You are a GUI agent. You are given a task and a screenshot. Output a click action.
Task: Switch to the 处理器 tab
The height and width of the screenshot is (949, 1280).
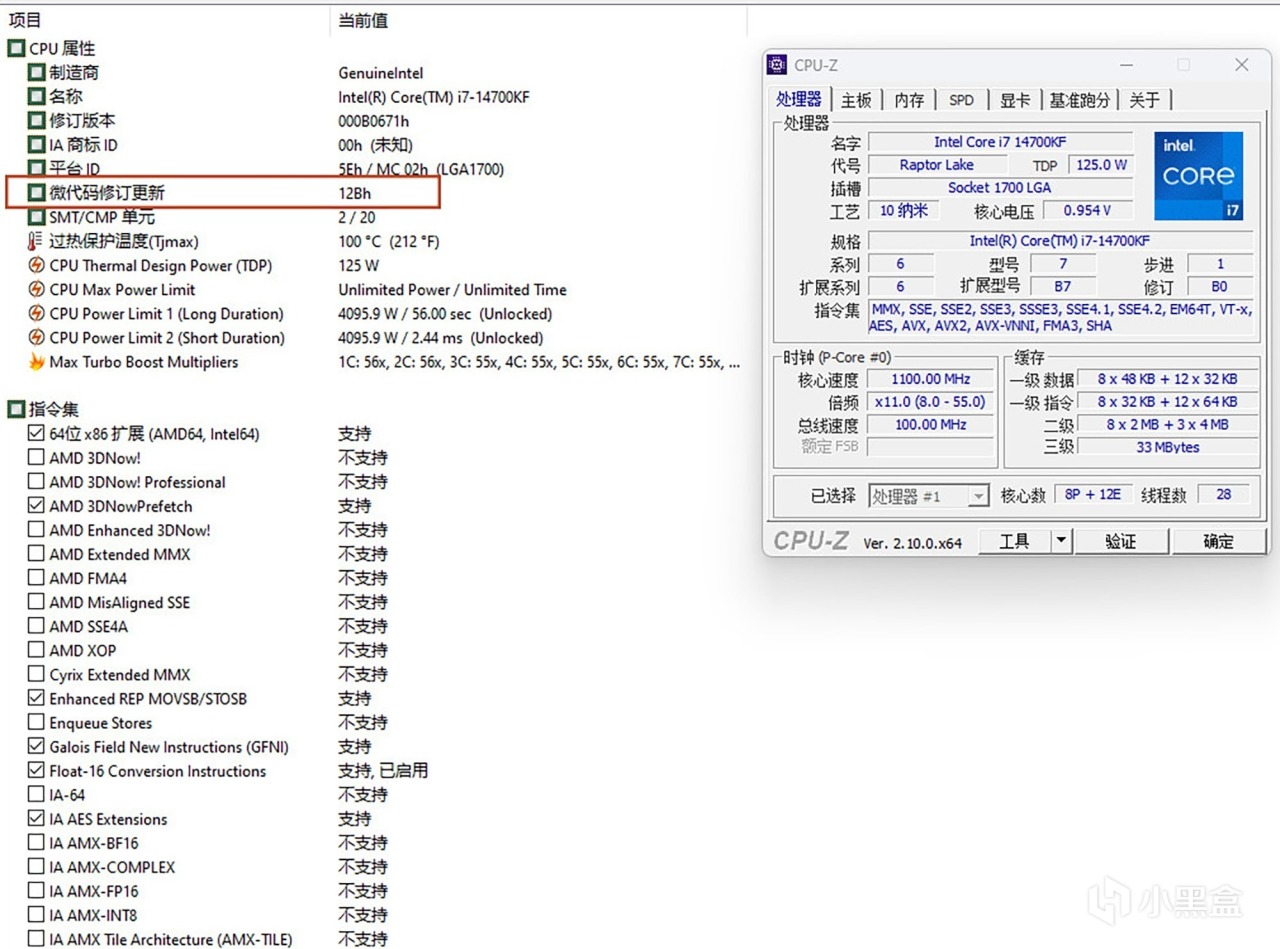799,99
